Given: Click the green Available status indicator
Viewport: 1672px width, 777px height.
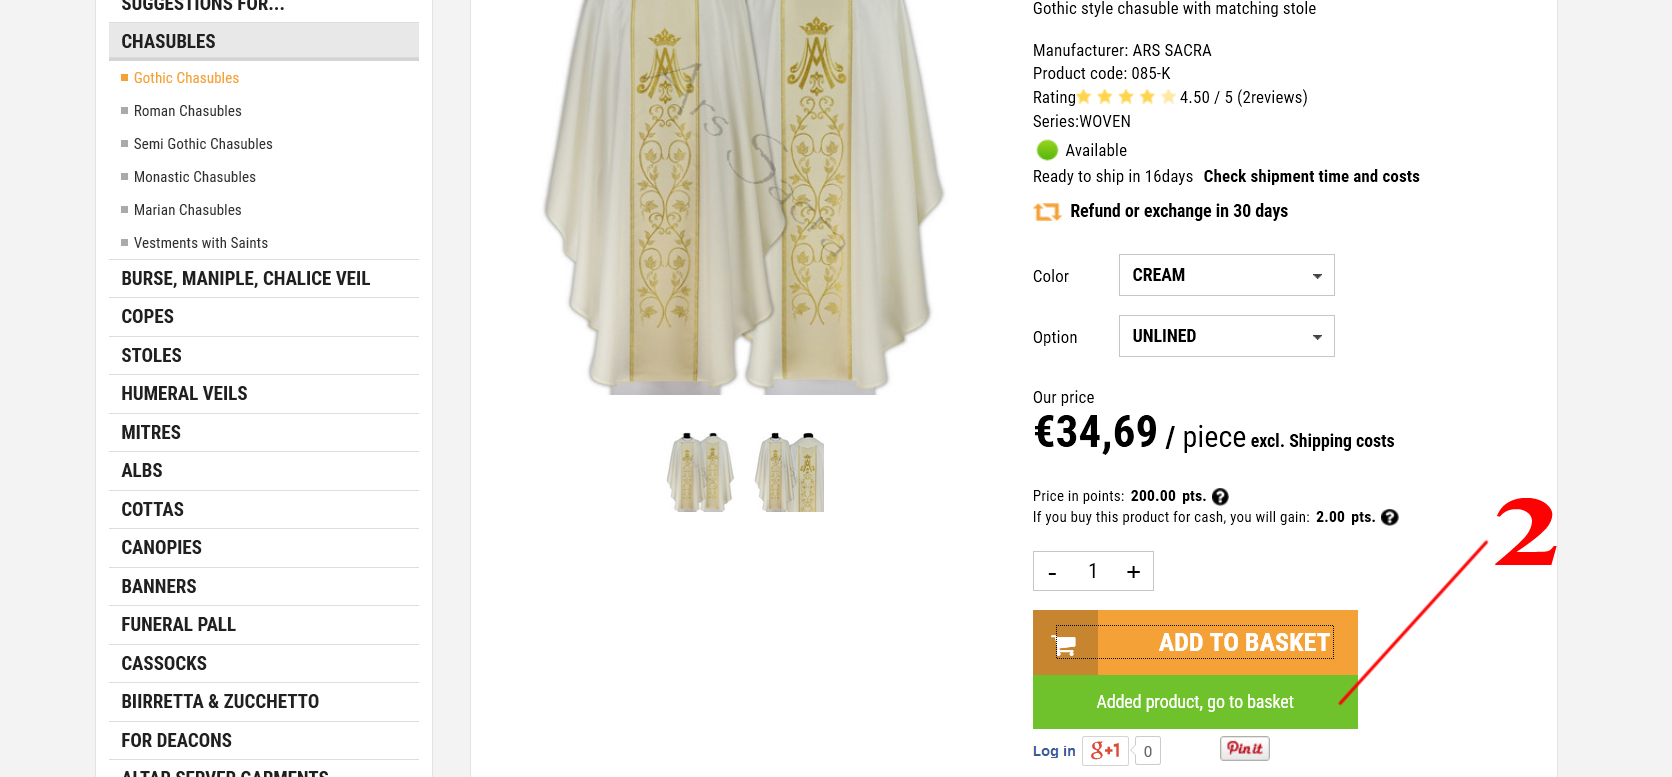Looking at the screenshot, I should click(1047, 150).
